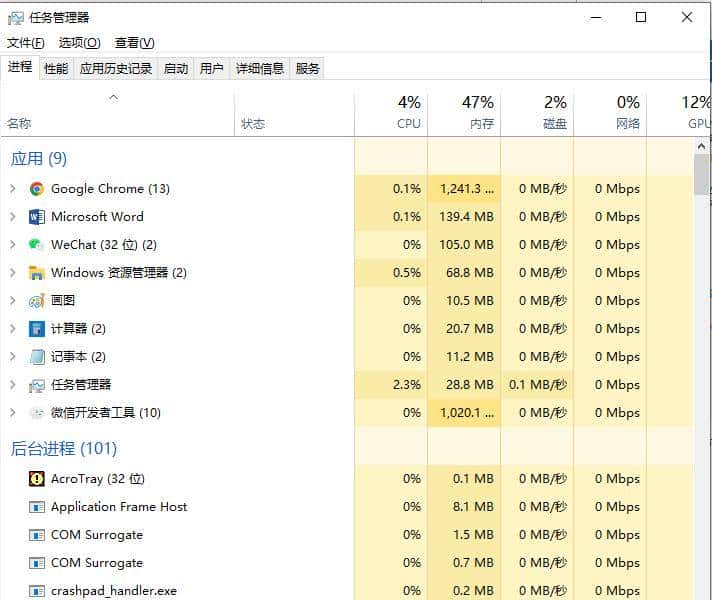This screenshot has height=600, width=712.
Task: Open the 查看(V) menu
Action: tap(134, 43)
